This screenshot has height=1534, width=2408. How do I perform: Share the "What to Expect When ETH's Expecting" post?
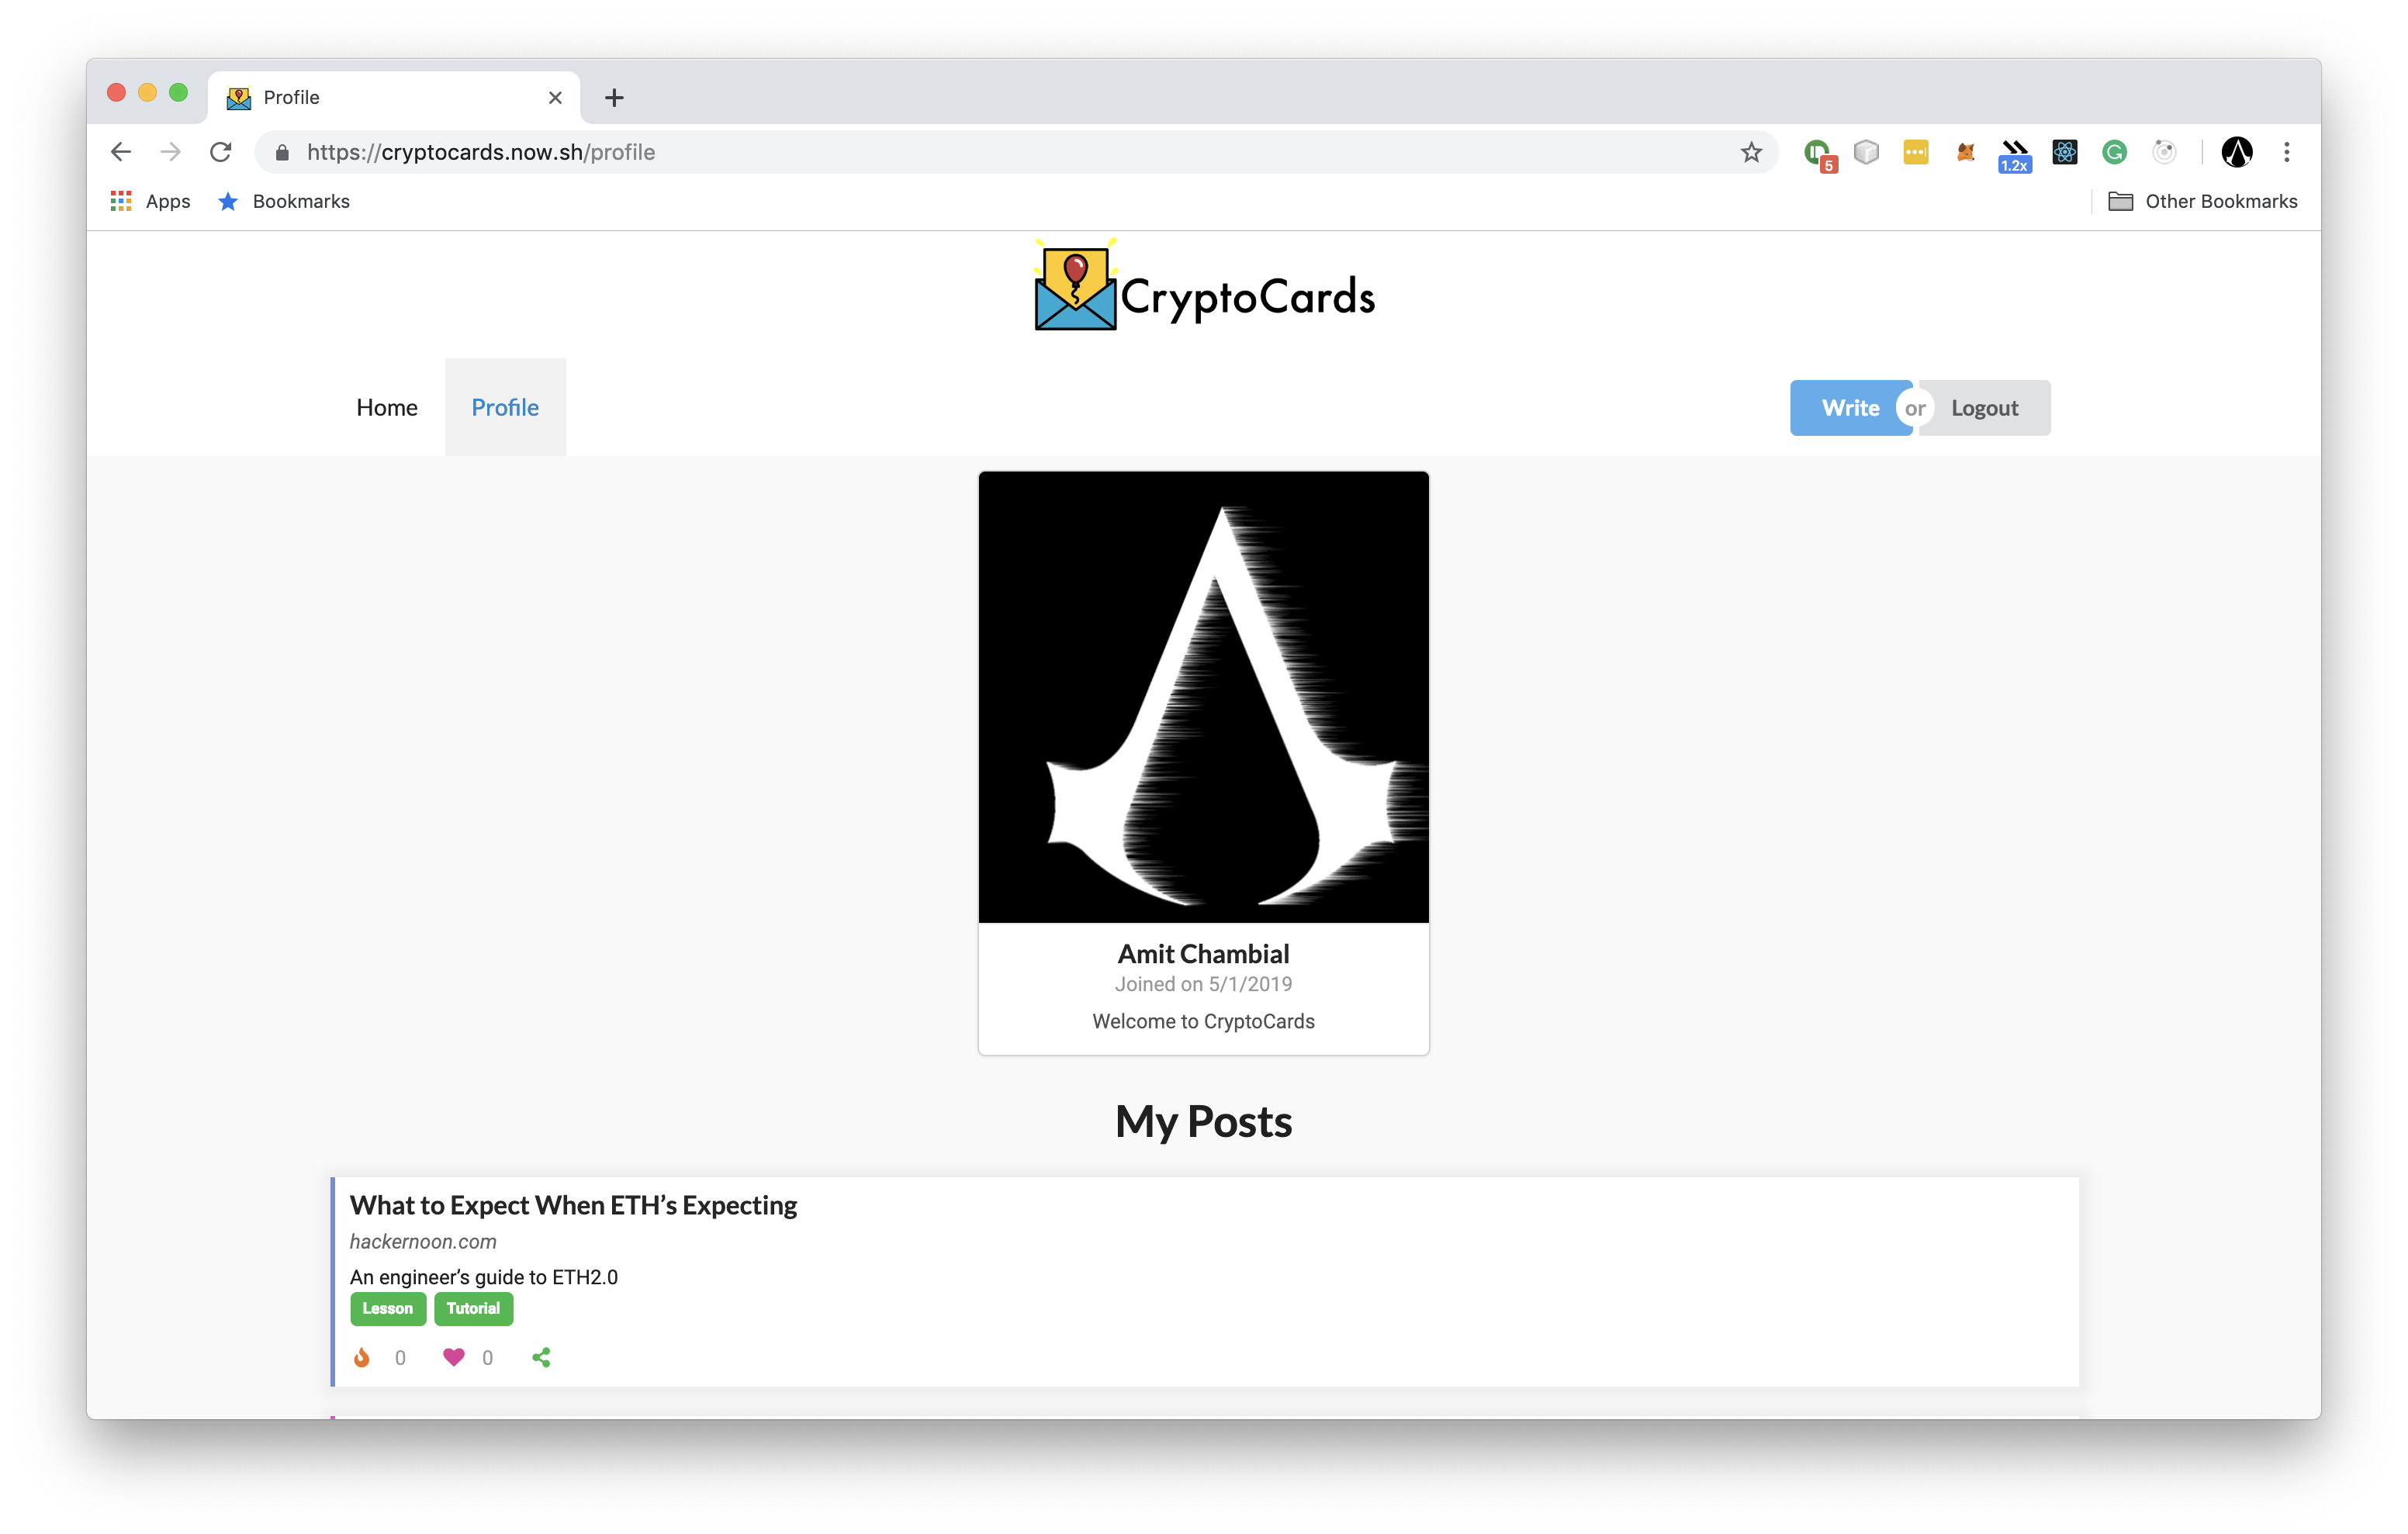click(541, 1357)
